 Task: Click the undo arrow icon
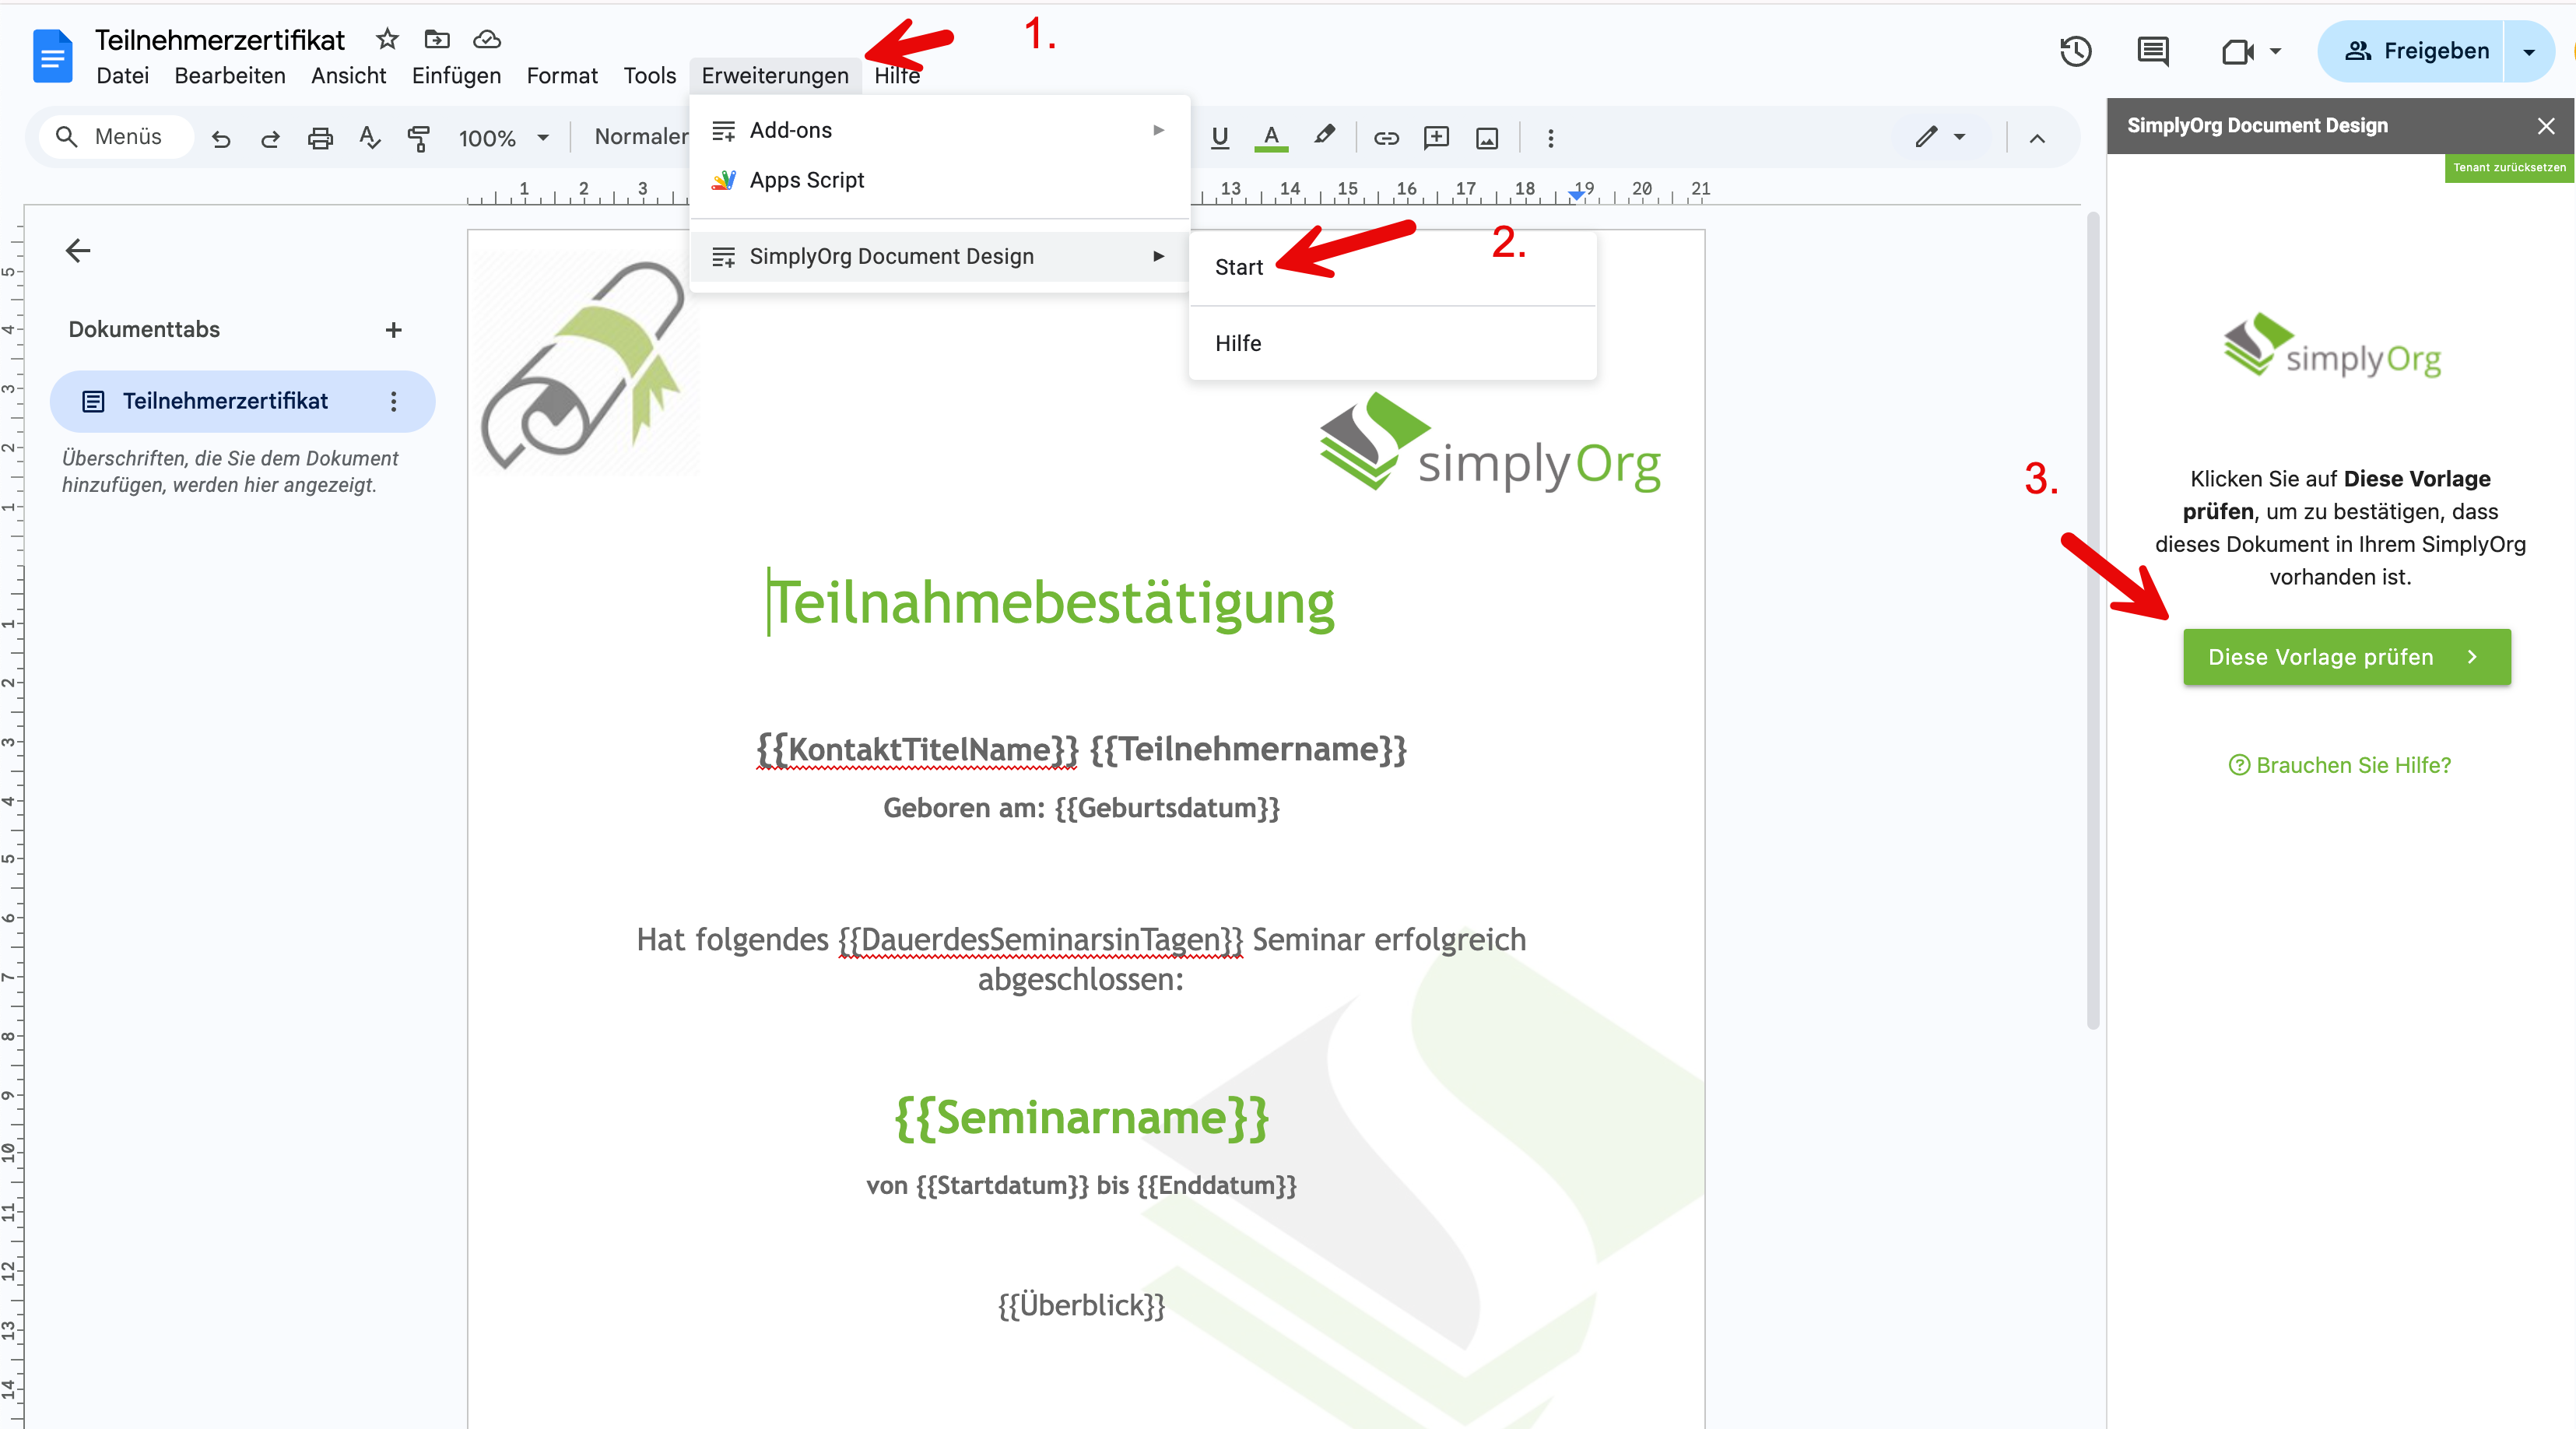(221, 138)
